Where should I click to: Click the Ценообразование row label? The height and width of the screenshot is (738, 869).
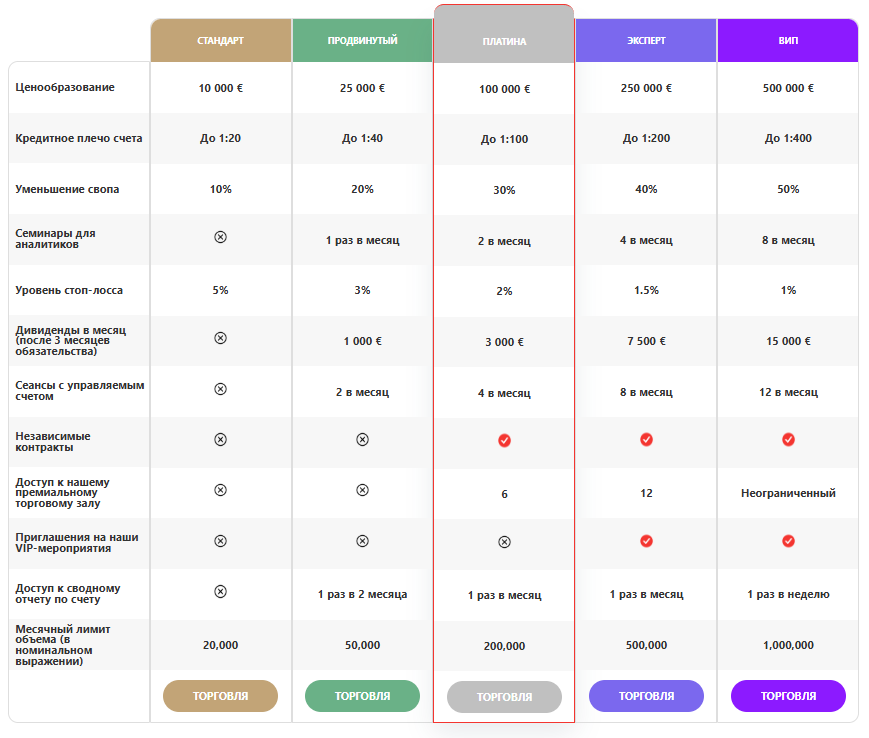coord(65,88)
